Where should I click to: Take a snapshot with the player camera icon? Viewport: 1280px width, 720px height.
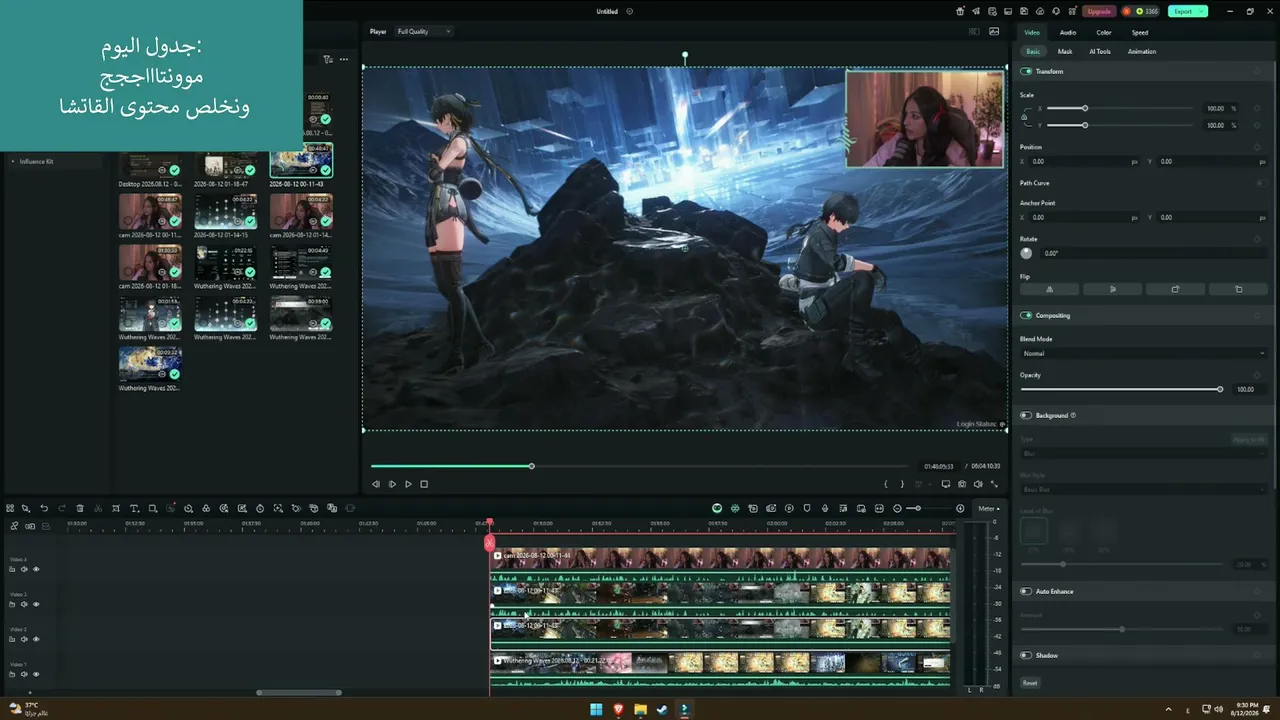[962, 484]
